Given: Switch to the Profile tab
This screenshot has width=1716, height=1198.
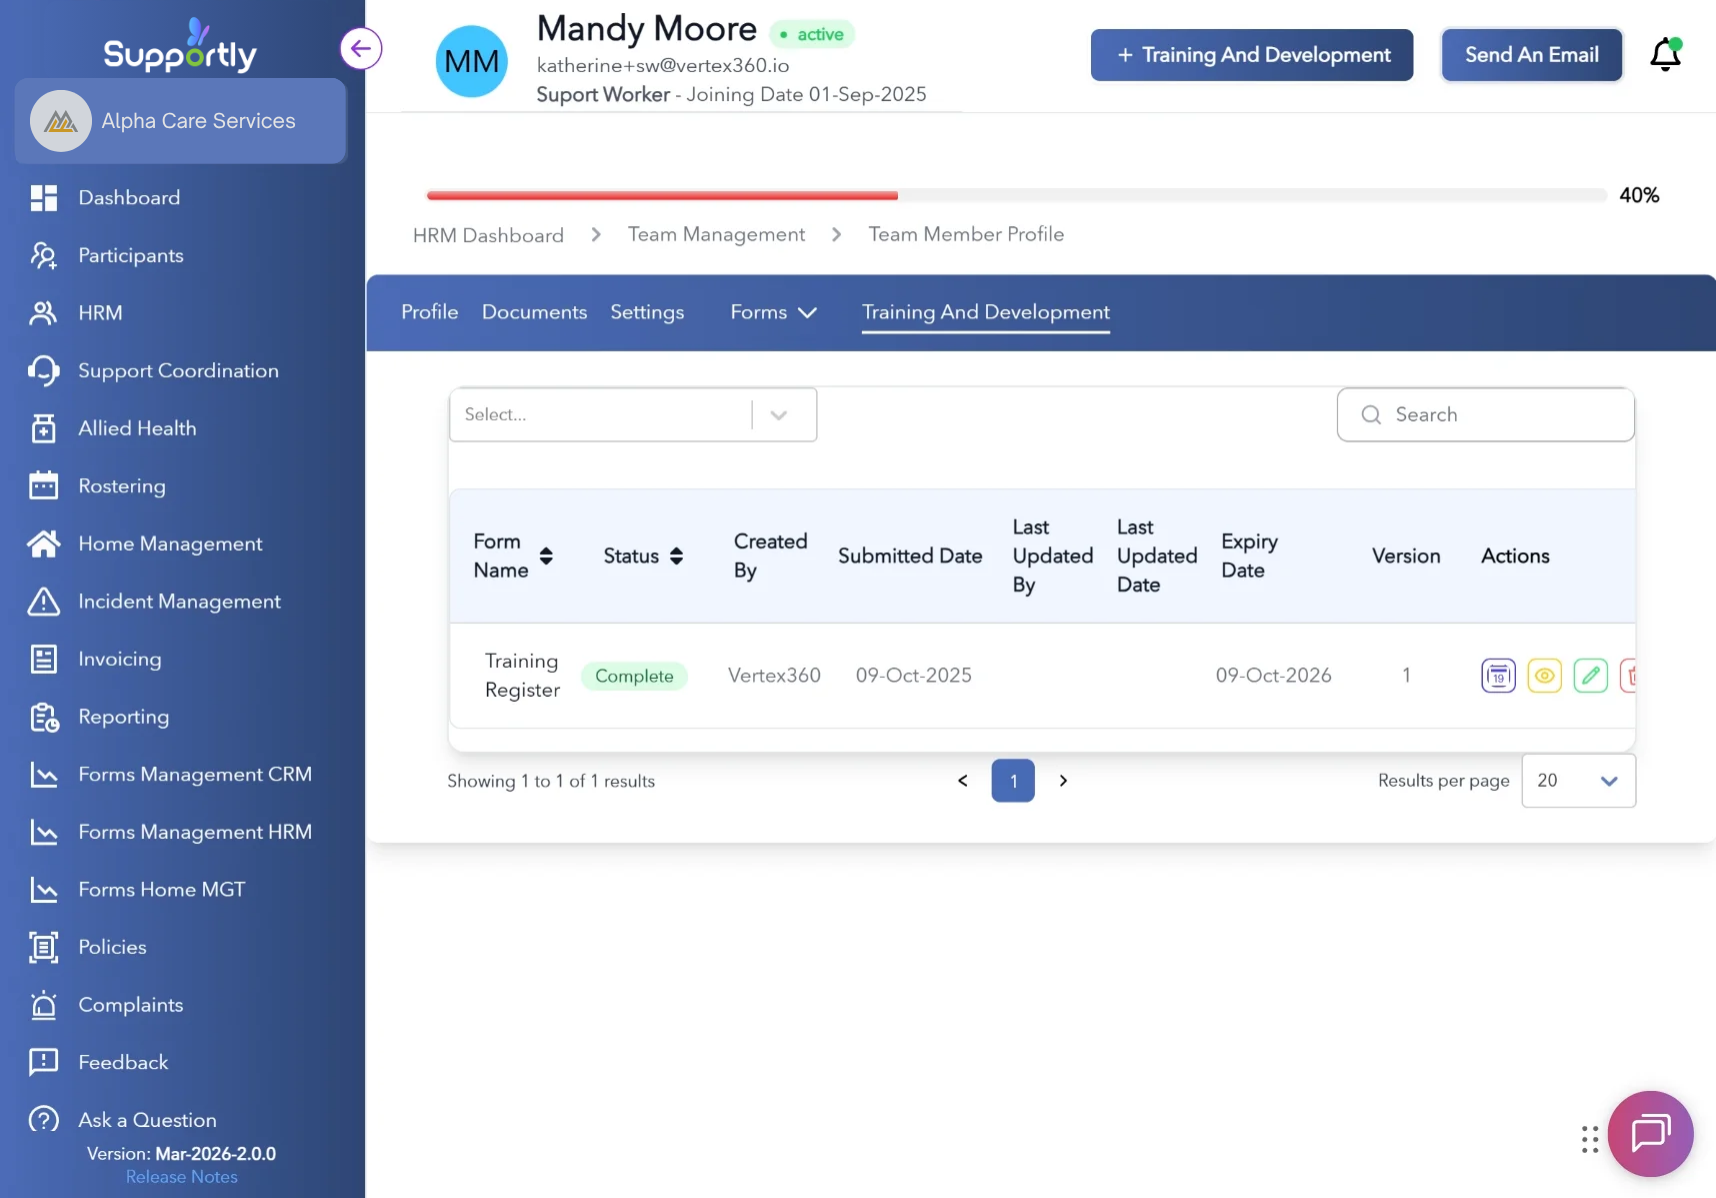Looking at the screenshot, I should pos(430,312).
